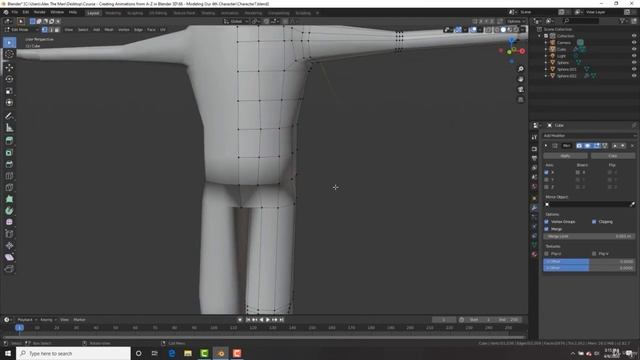Open the viewport Options dropdown
The height and width of the screenshot is (360, 640).
[516, 21]
